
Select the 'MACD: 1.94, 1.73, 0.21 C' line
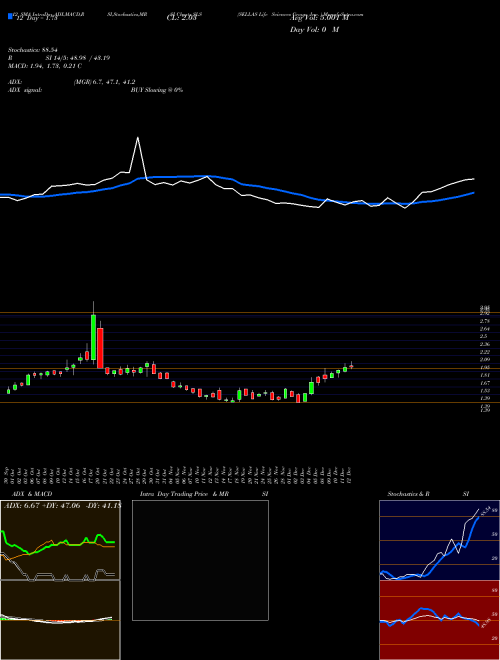(45, 66)
